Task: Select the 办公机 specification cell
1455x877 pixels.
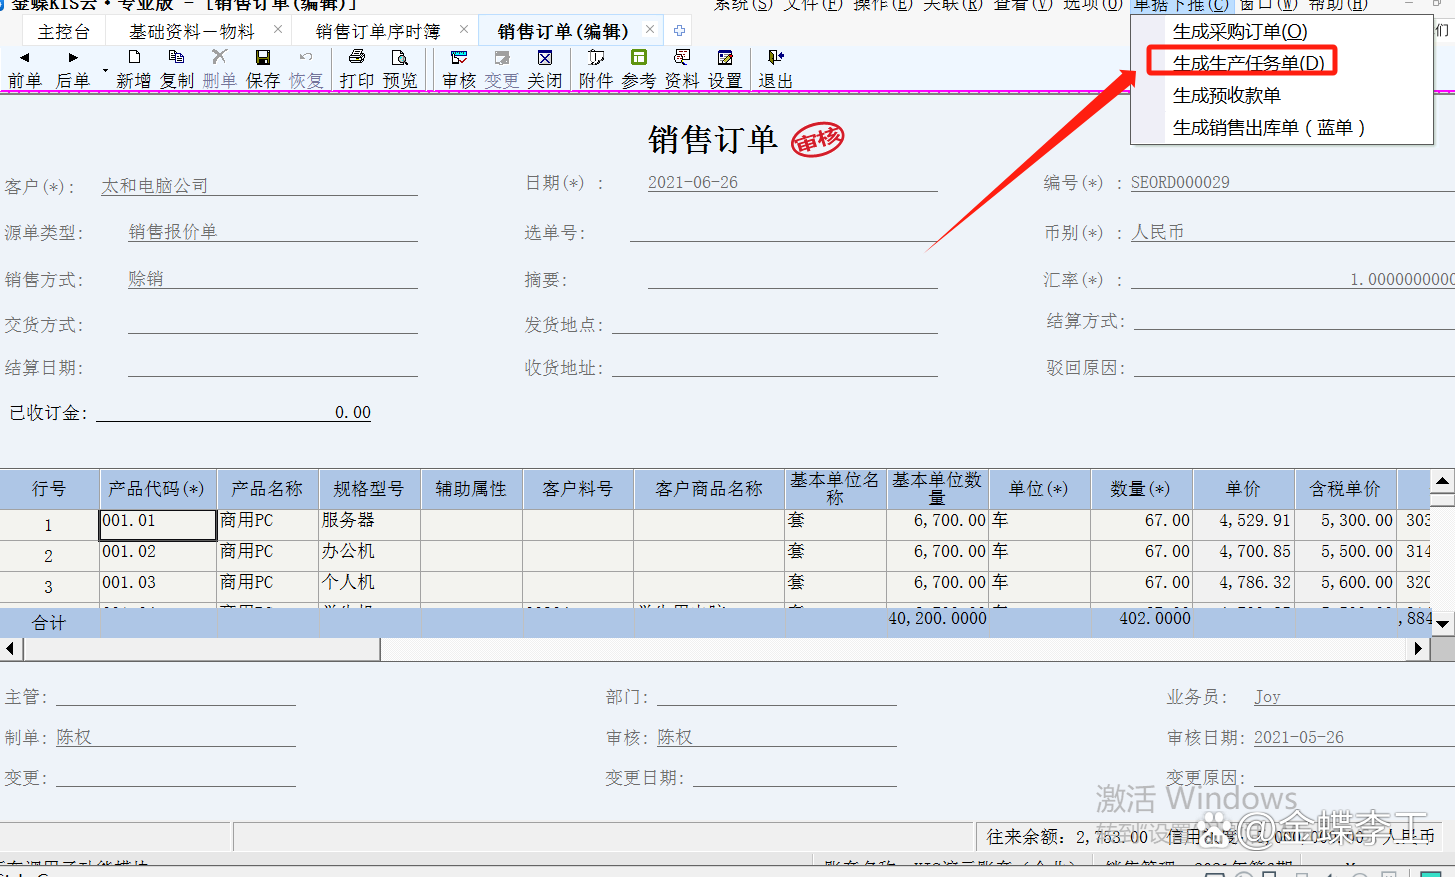Action: click(369, 555)
